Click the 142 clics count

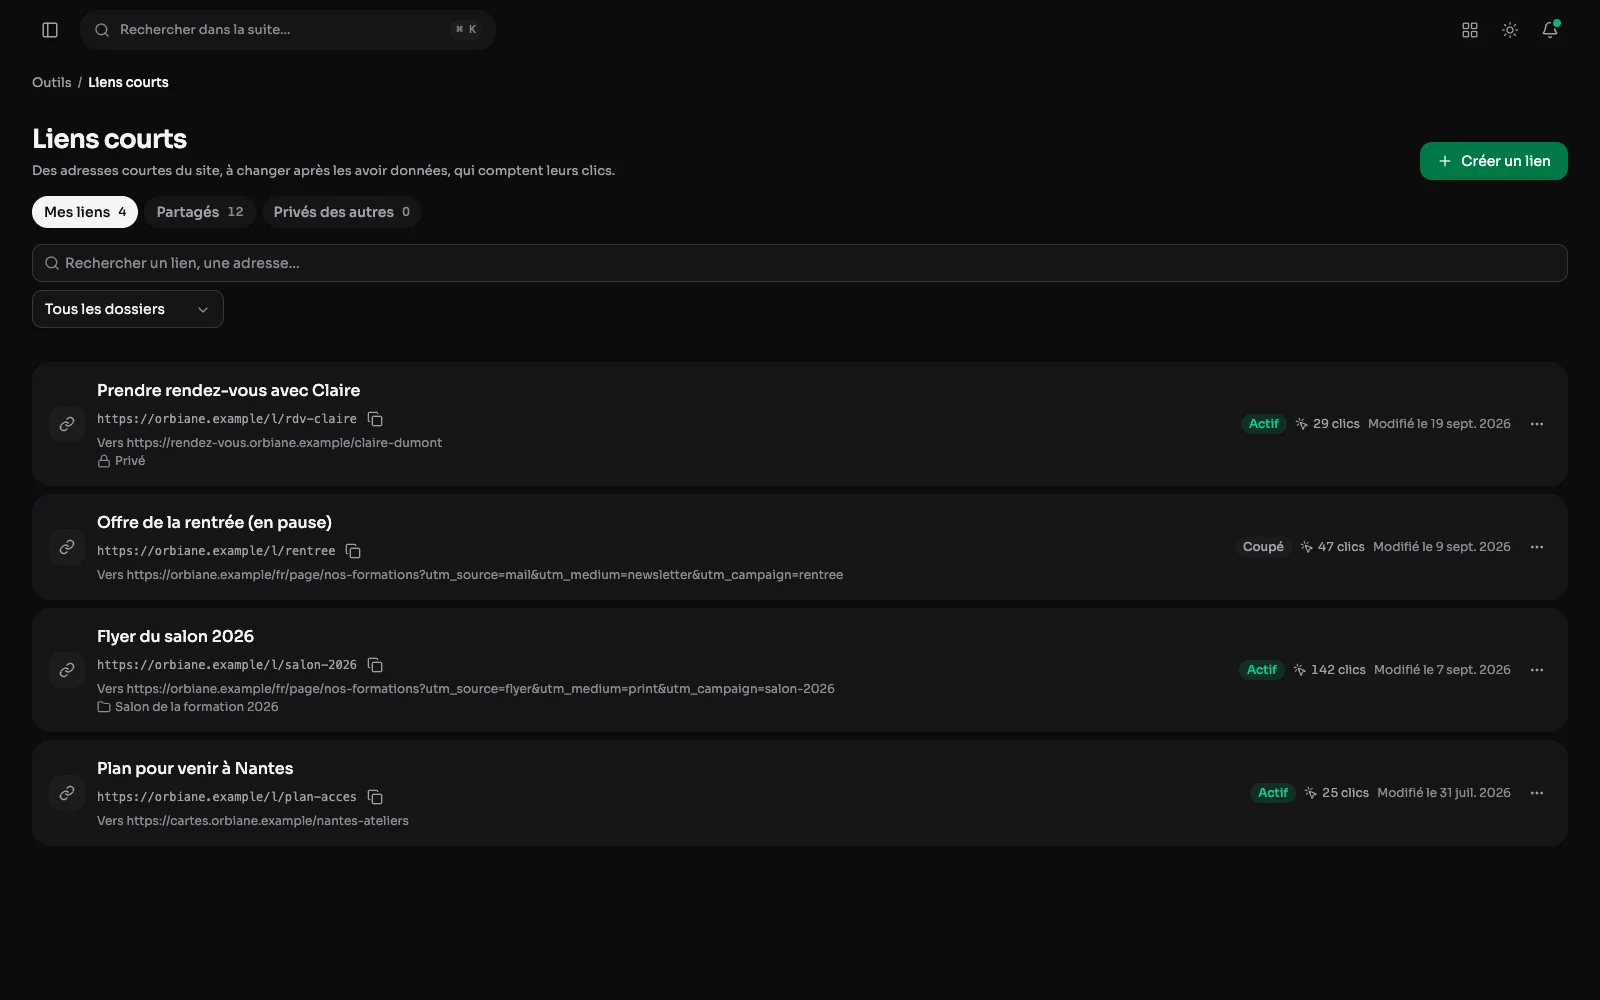[x=1329, y=670]
